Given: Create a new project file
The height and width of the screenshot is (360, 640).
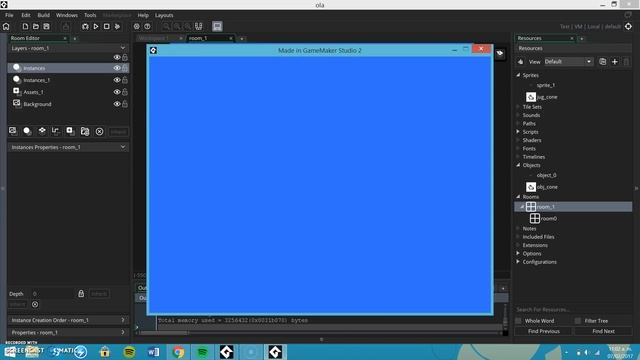Looking at the screenshot, I should click(25, 27).
